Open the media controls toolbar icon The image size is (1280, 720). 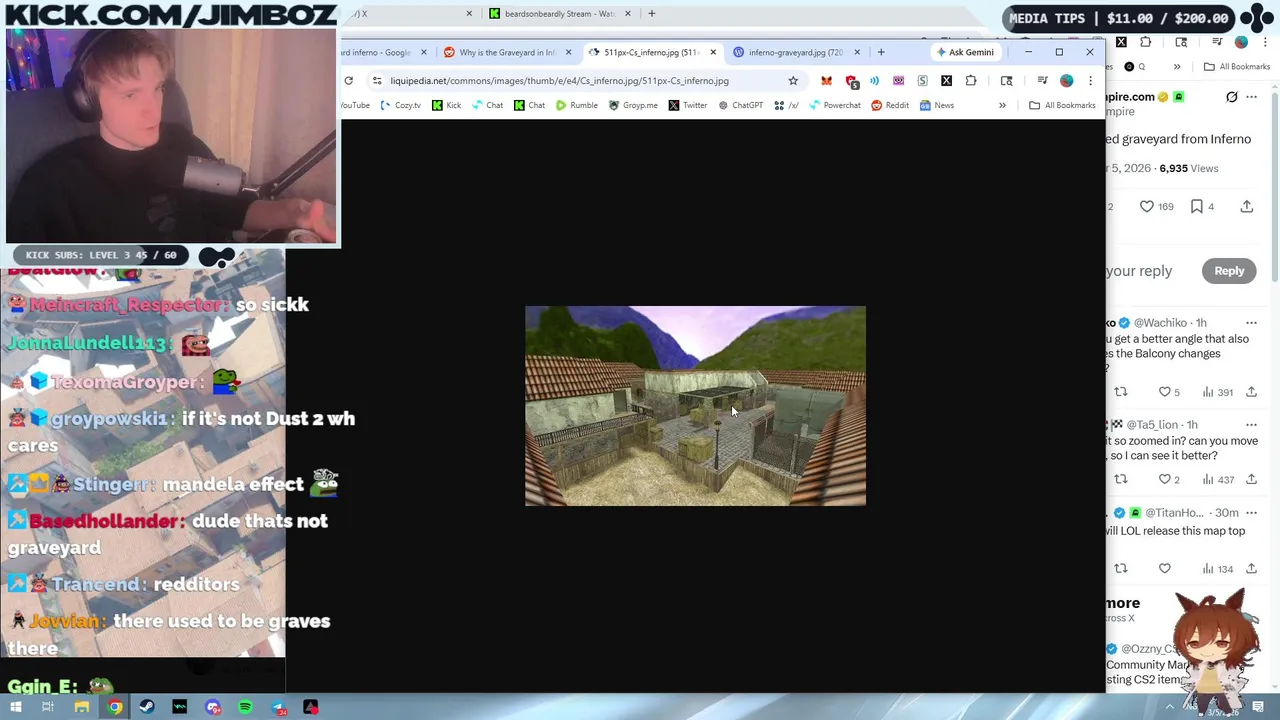point(1042,80)
